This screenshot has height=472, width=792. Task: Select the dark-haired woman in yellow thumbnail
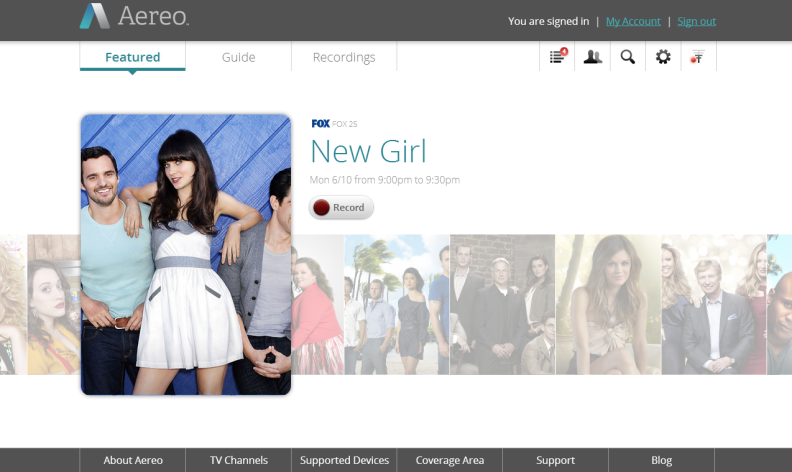(54, 304)
